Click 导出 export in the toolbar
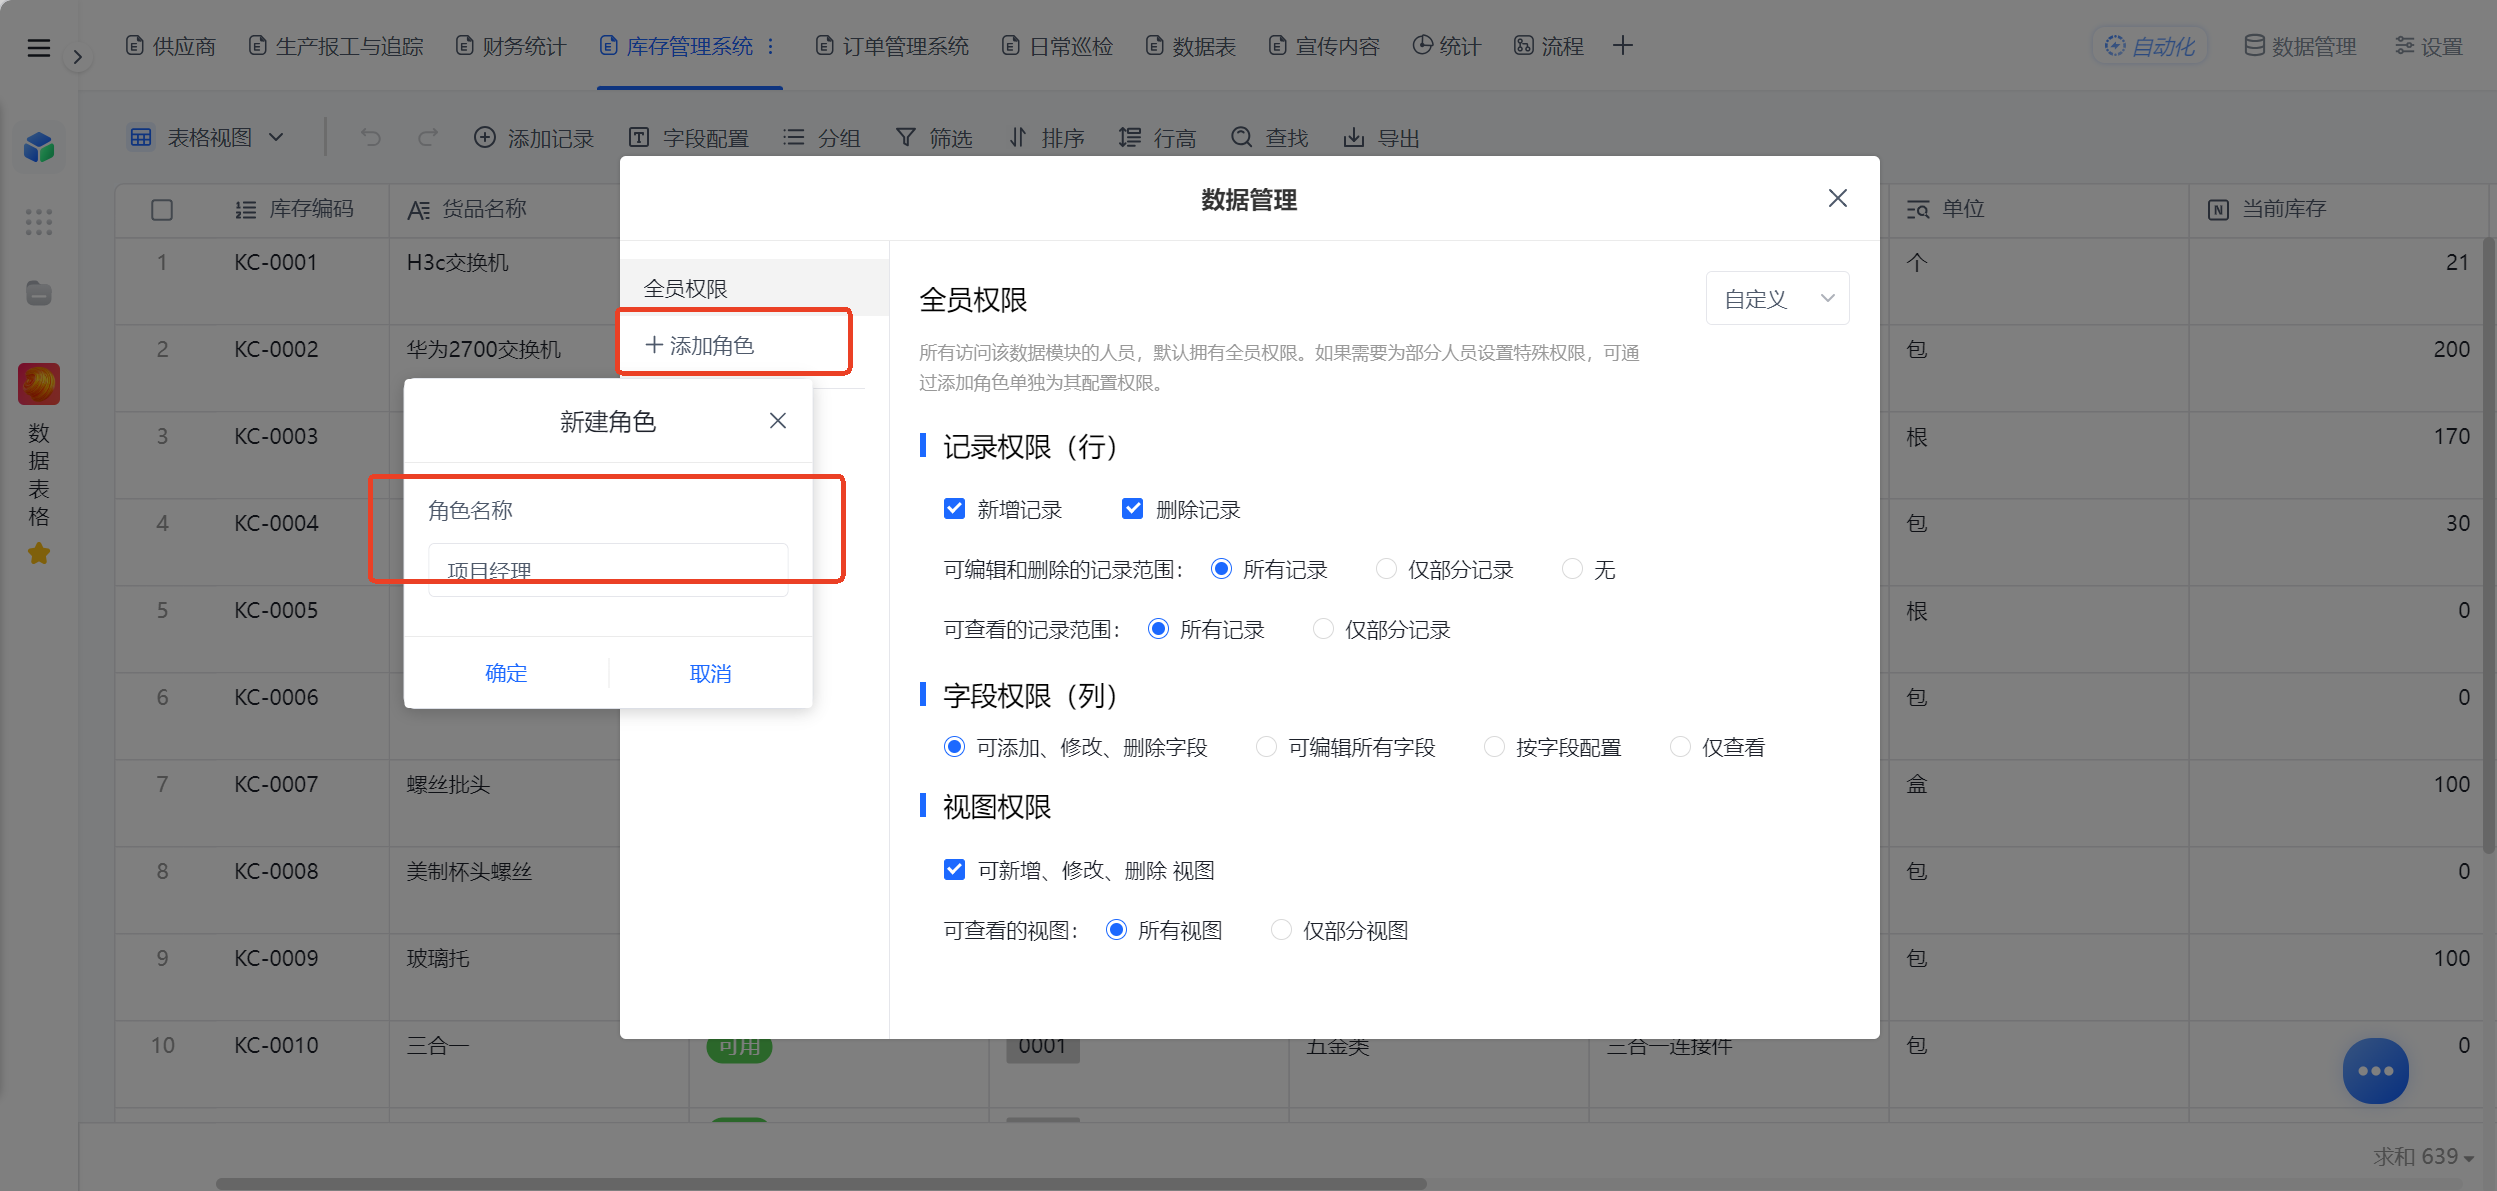Screen dimensions: 2497x1191 point(1381,137)
